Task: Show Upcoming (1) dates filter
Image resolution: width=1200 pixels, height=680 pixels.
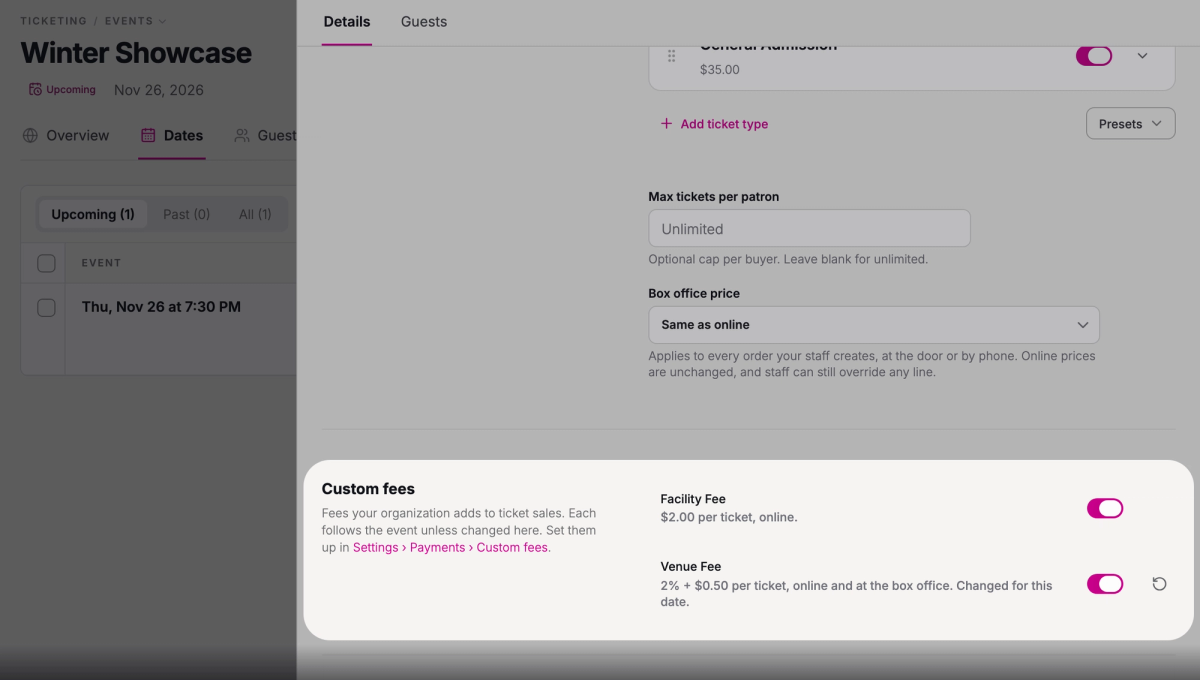Action: pyautogui.click(x=93, y=214)
